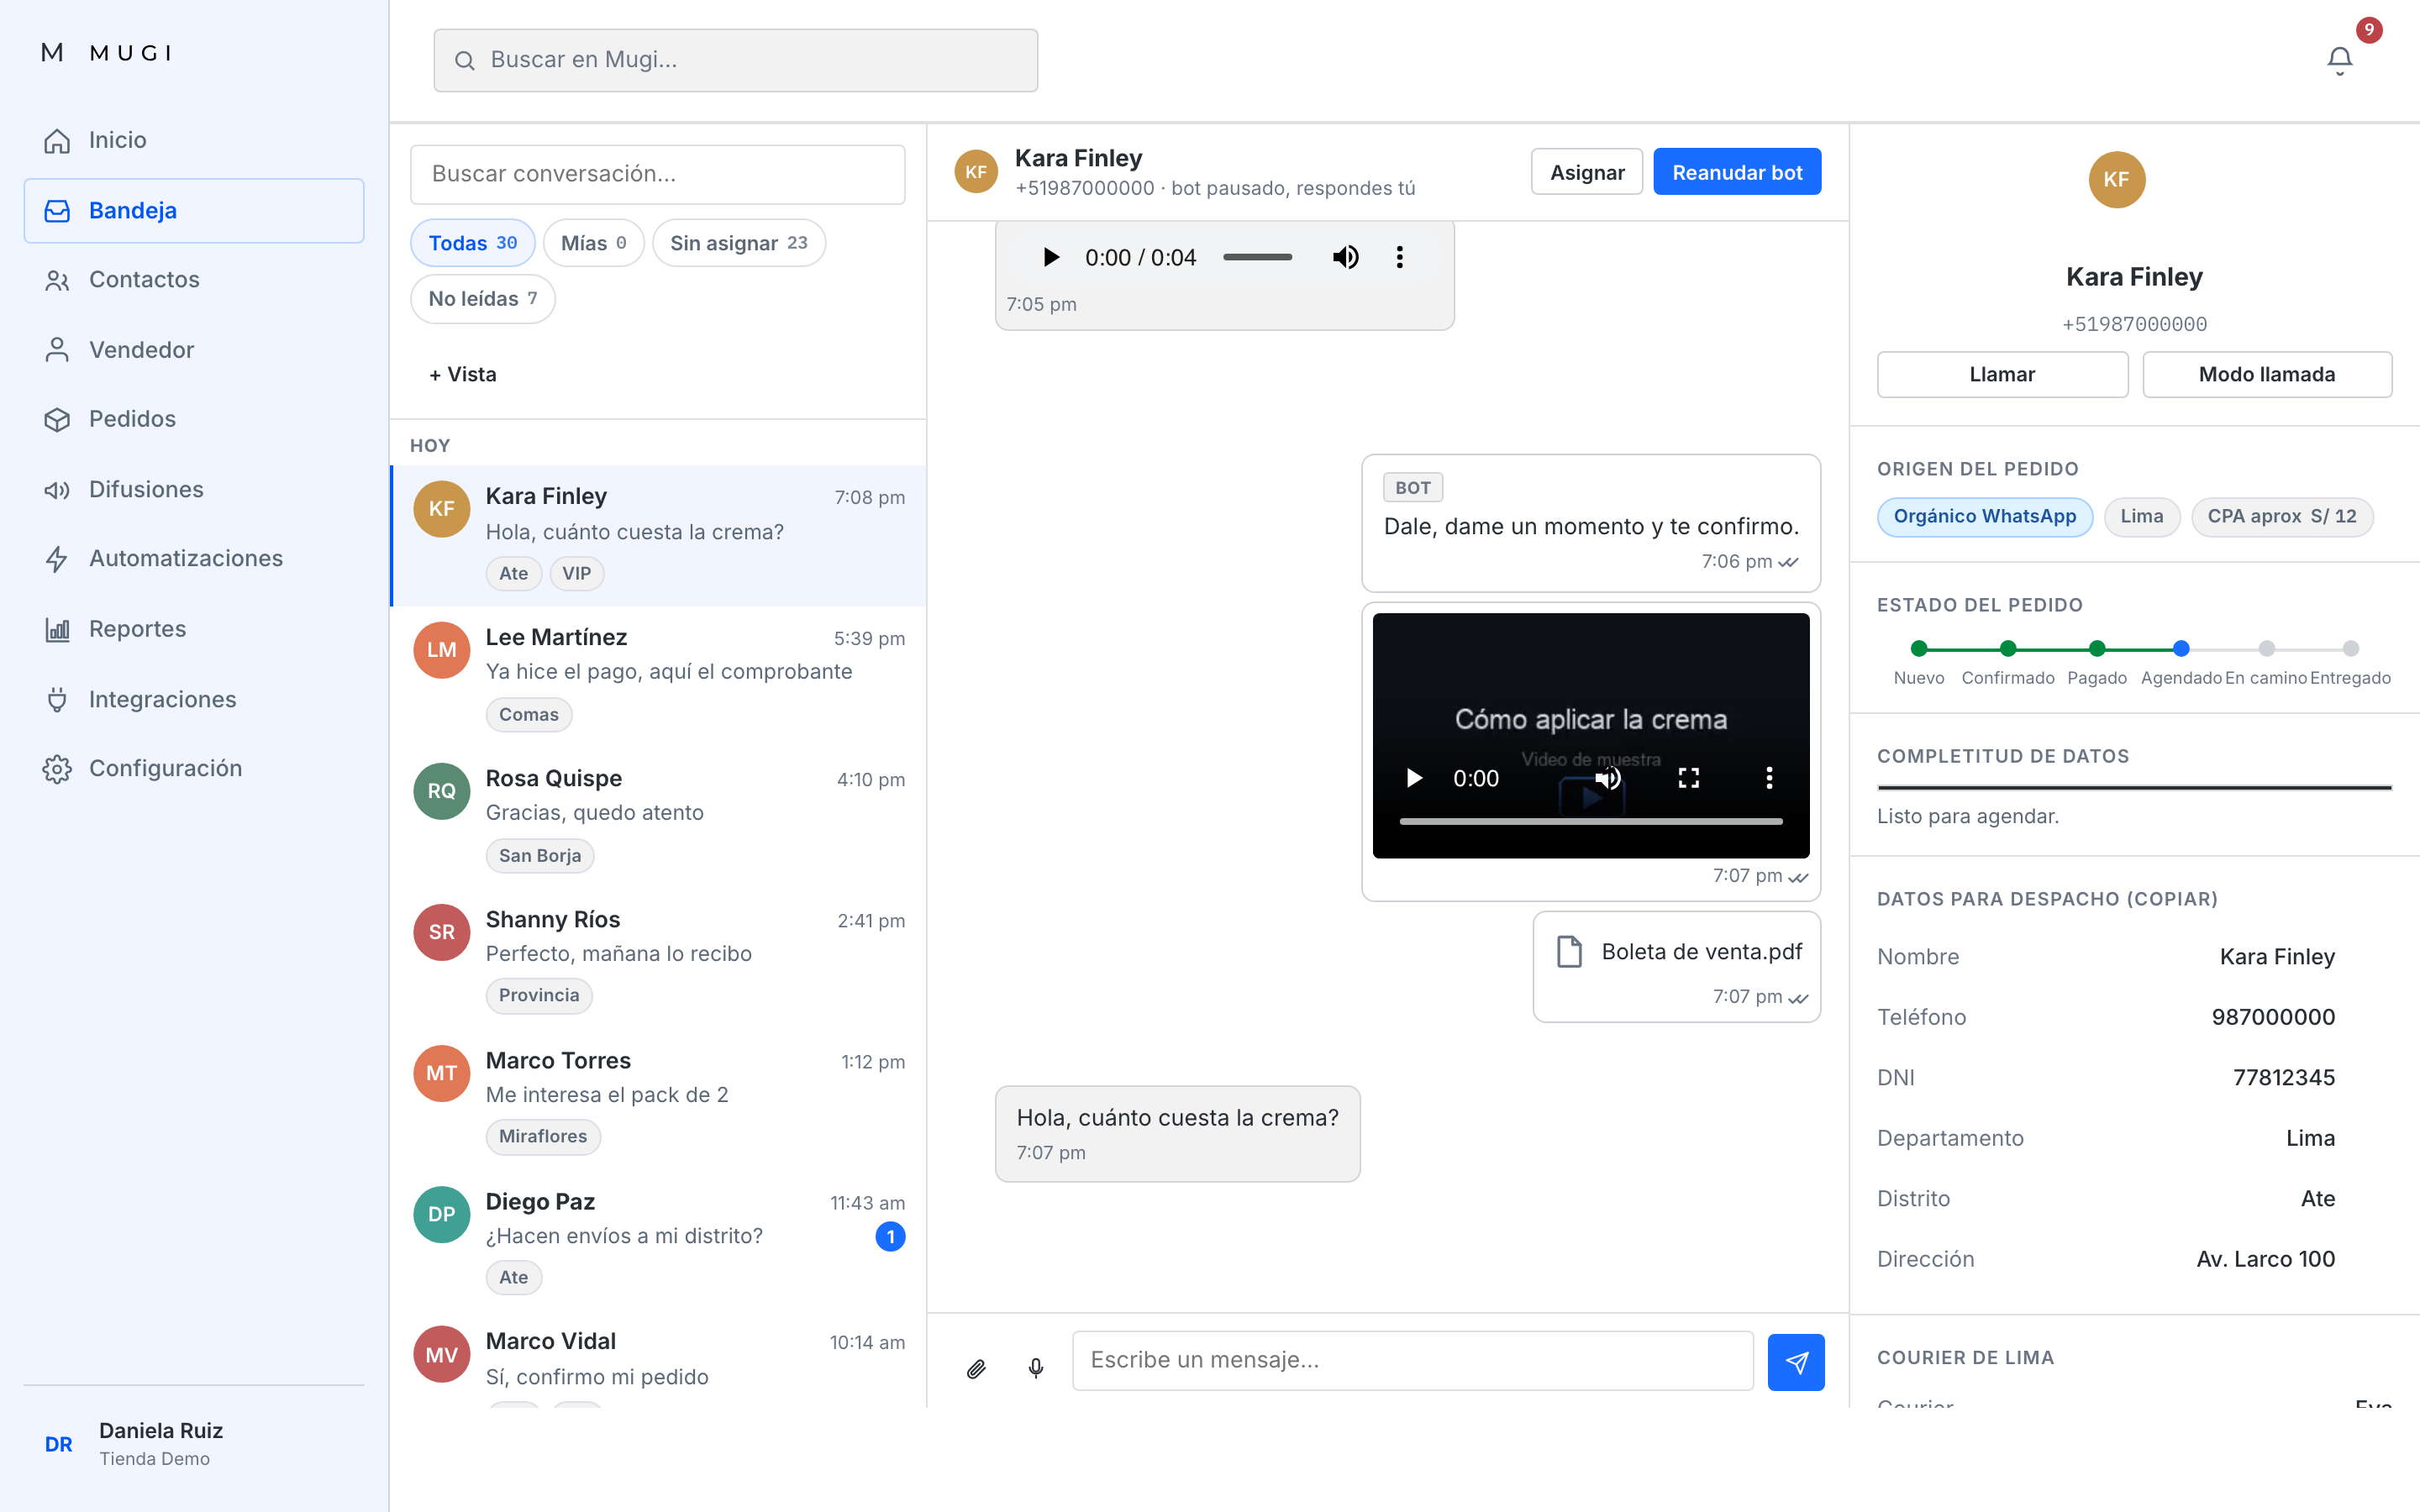
Task: Click the Asignar button
Action: (x=1587, y=172)
